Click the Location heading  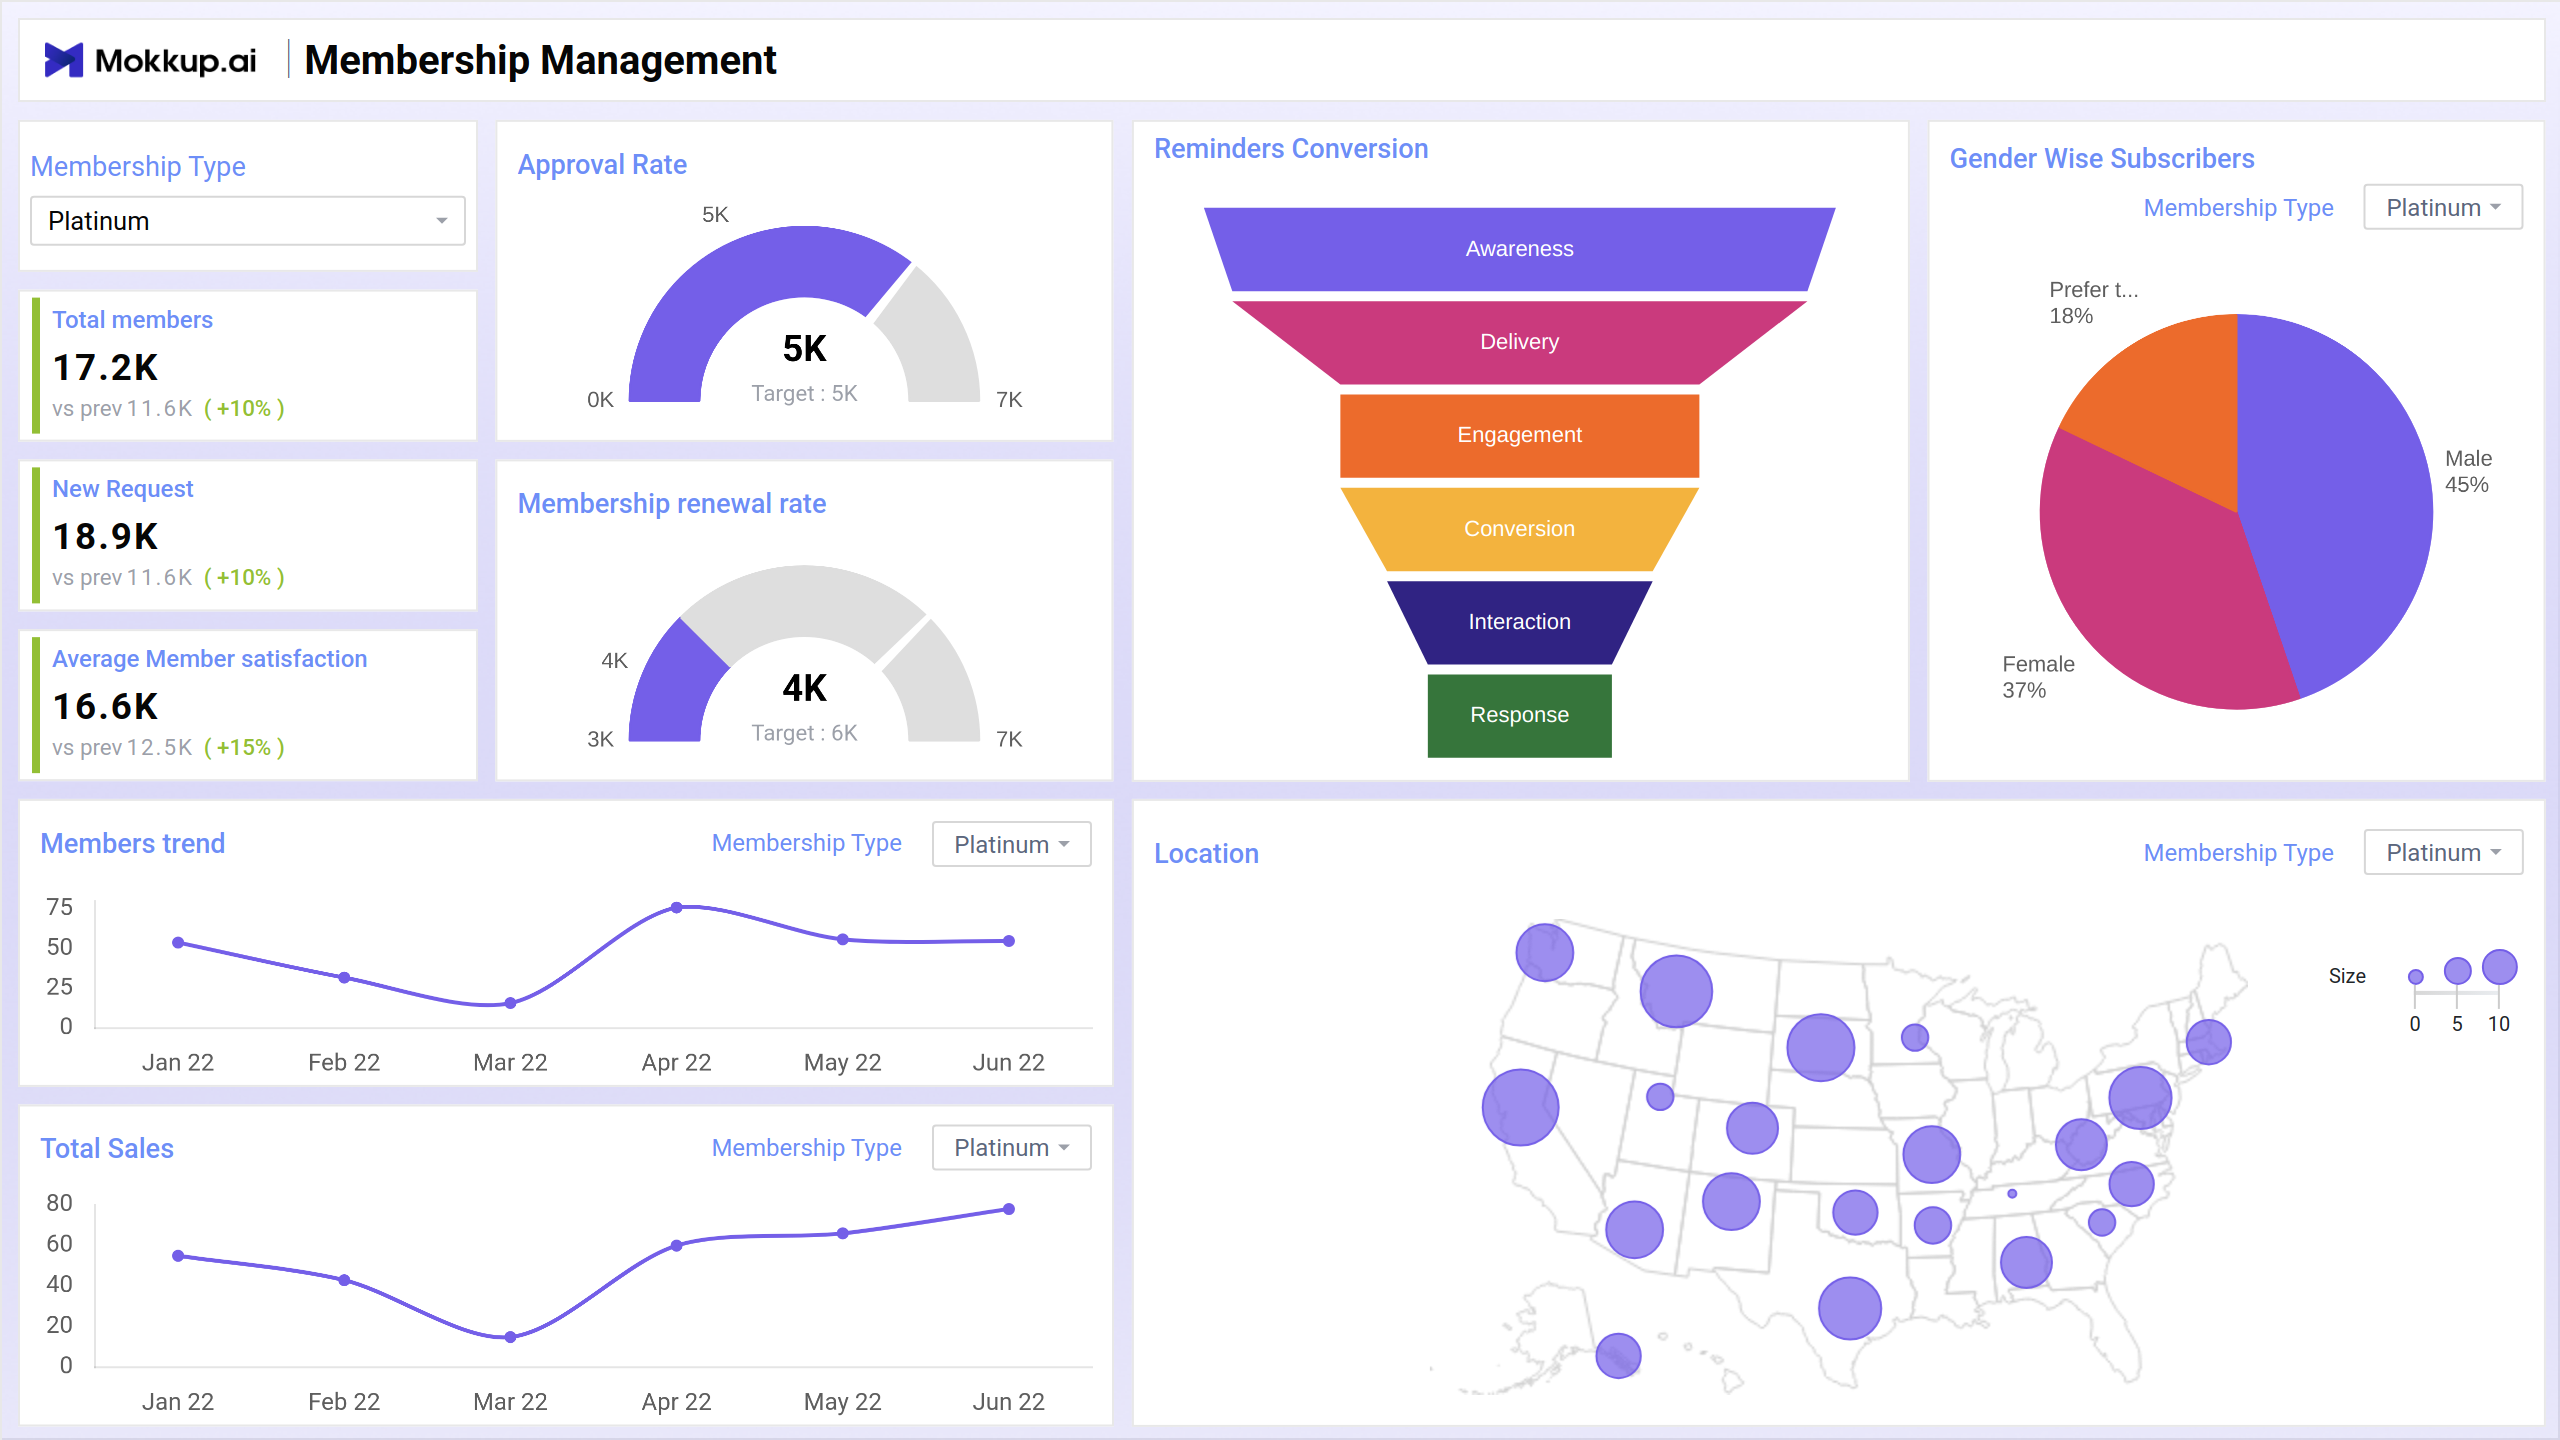[1206, 854]
